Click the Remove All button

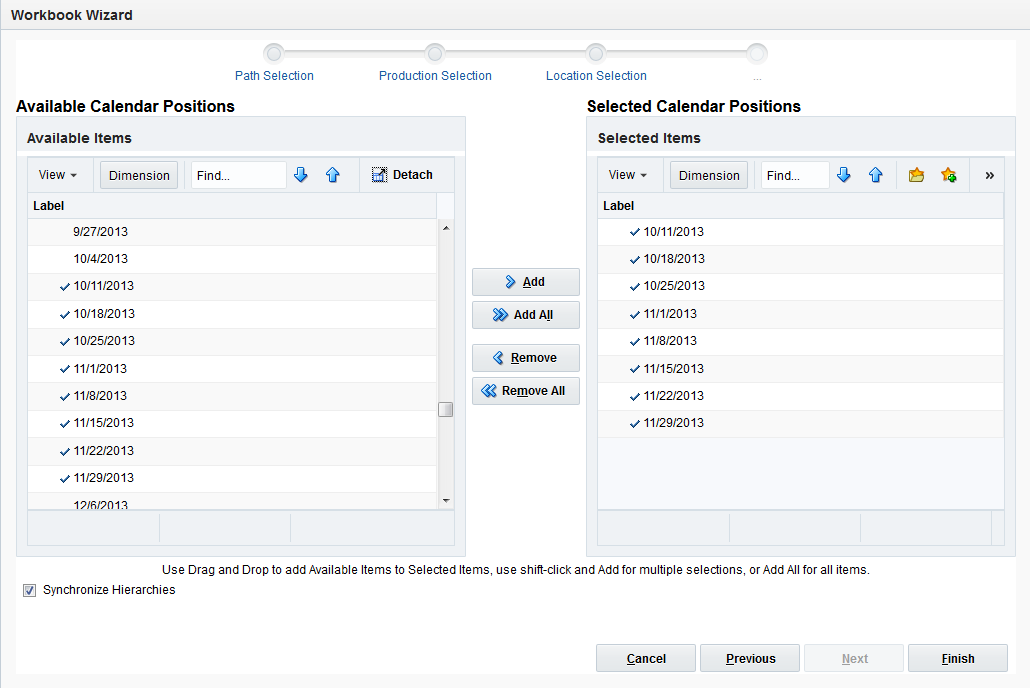(526, 391)
